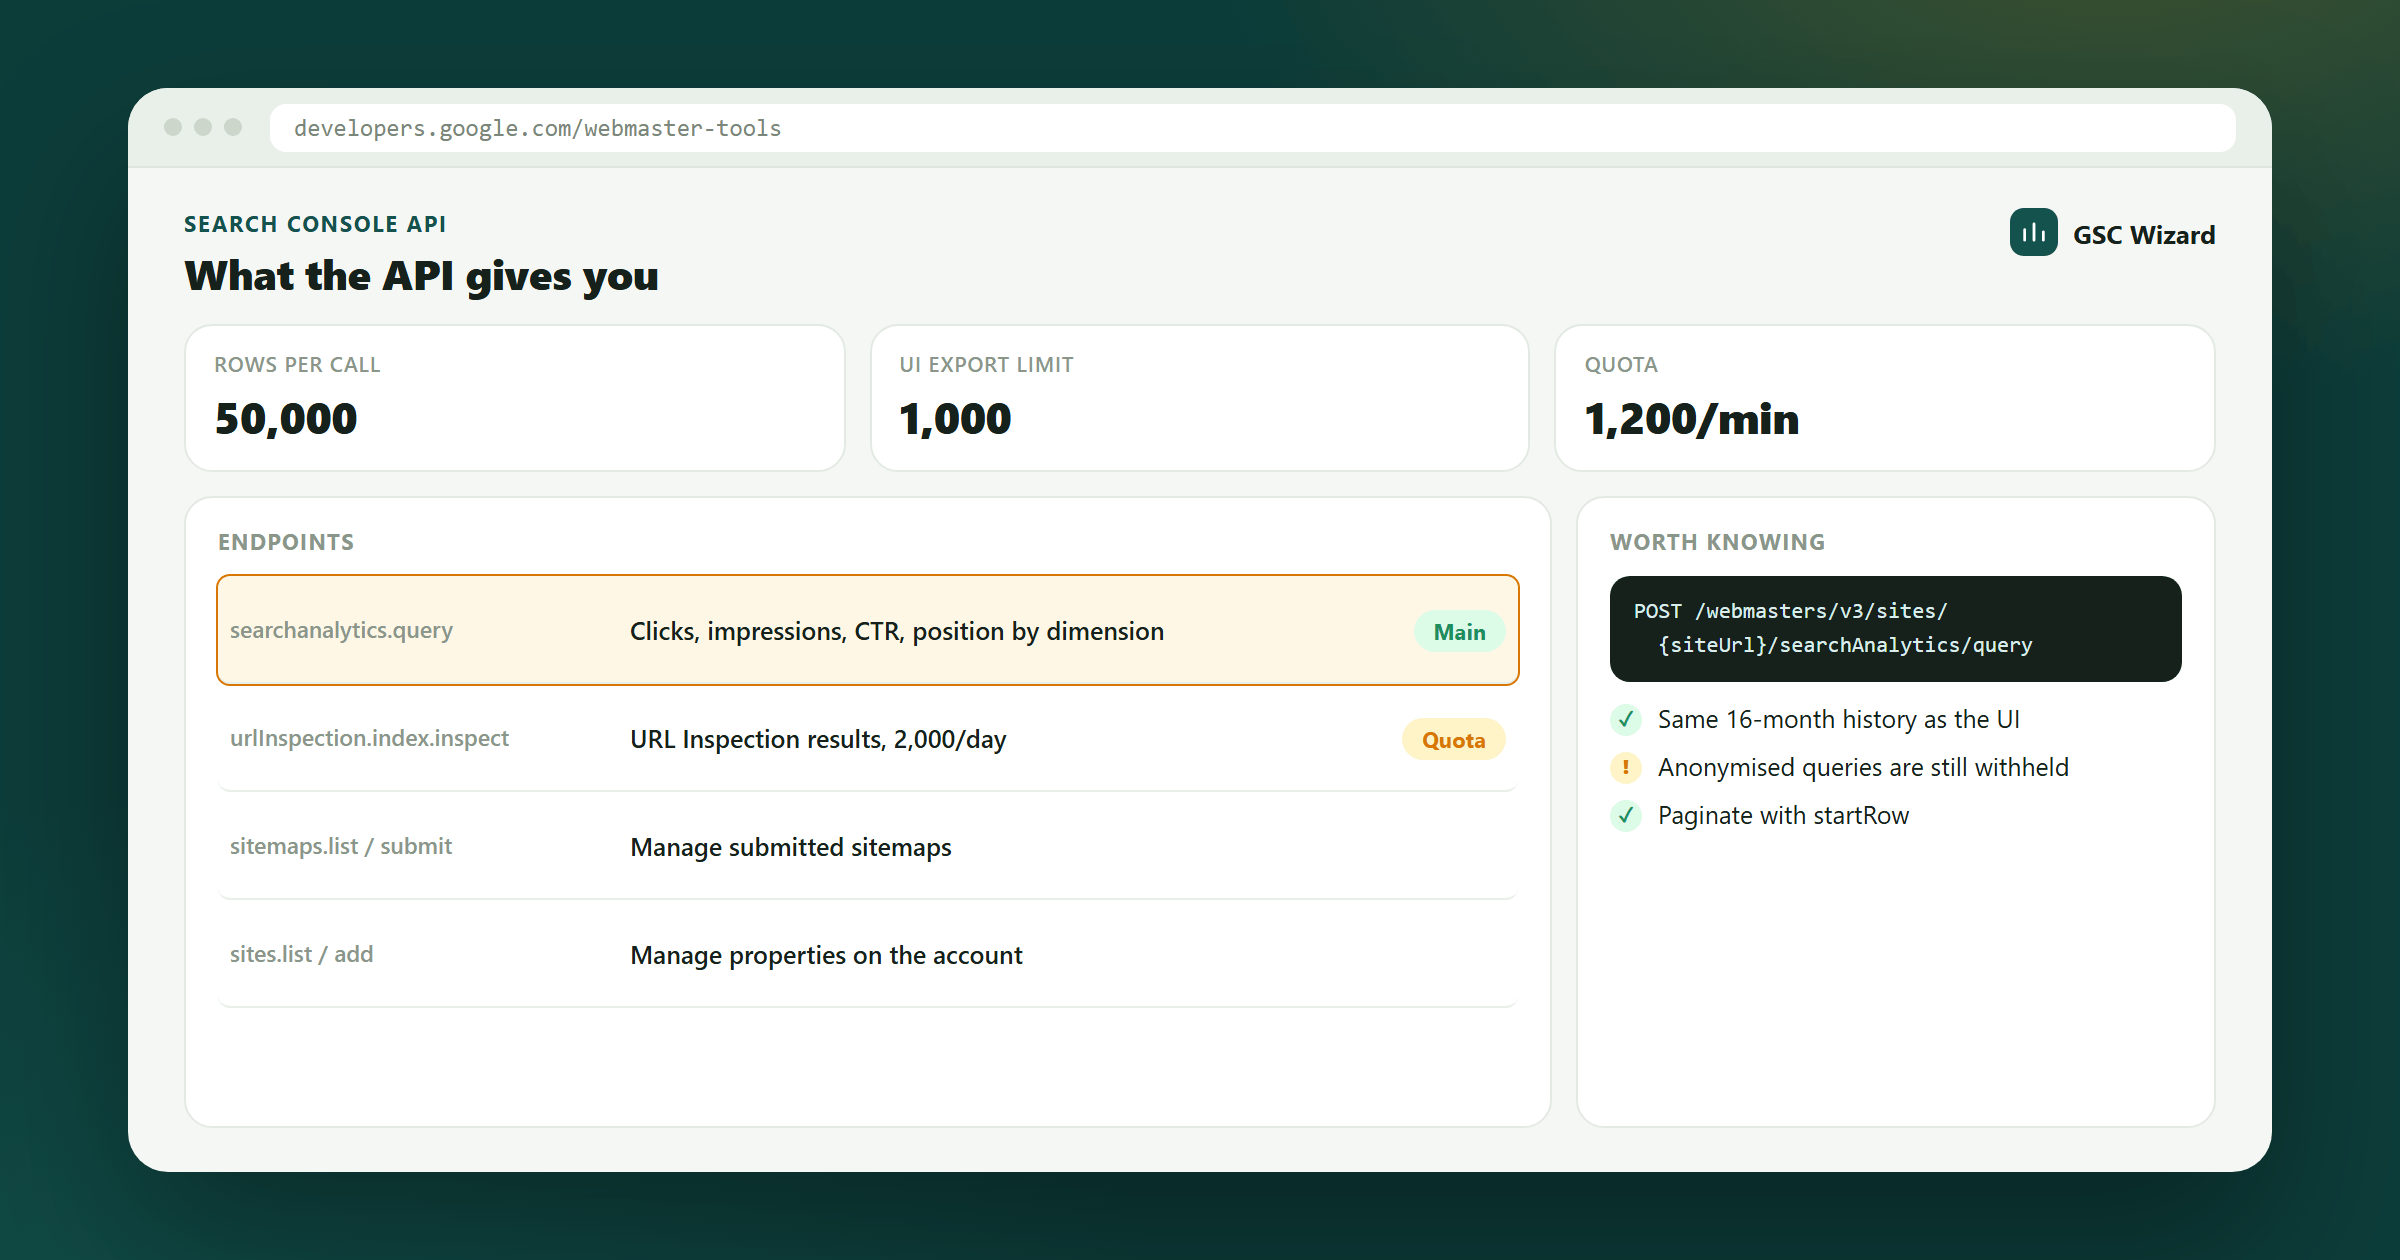Click the green checkmark beside '16-month history'
This screenshot has height=1260, width=2400.
click(x=1626, y=719)
